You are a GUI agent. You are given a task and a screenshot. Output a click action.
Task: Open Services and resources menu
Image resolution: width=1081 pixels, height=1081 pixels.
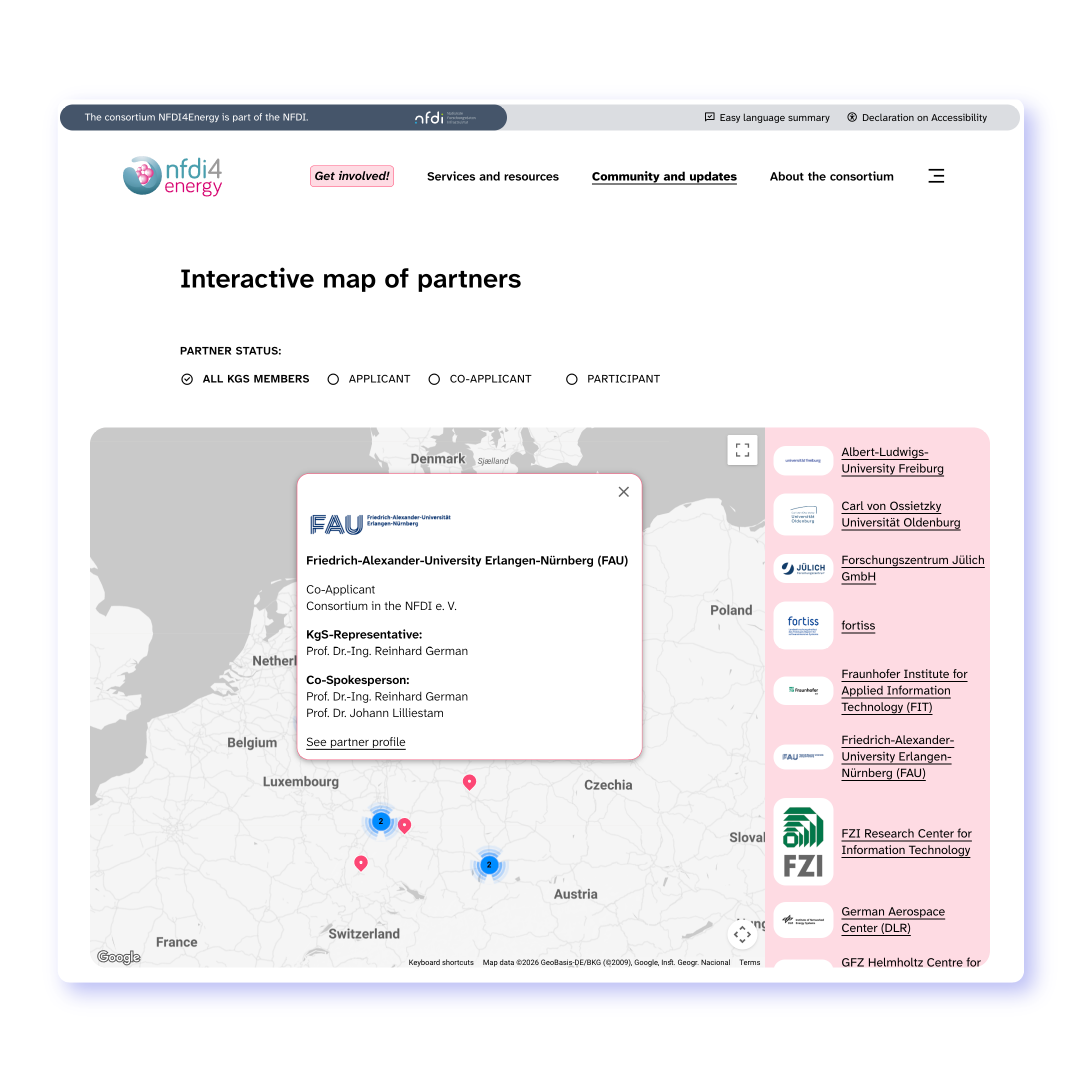pyautogui.click(x=493, y=177)
